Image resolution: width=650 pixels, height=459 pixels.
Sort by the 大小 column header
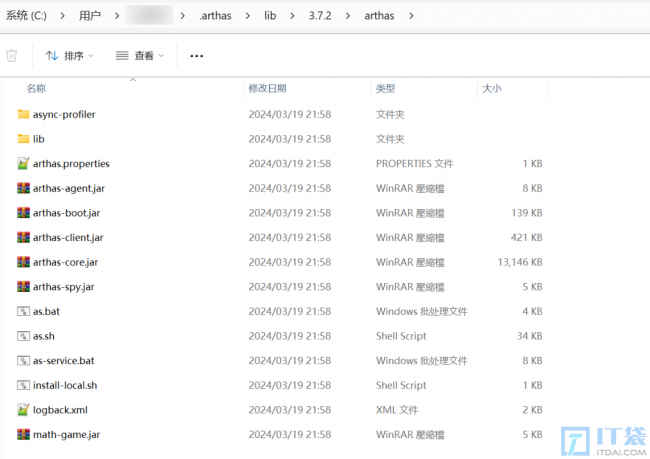[492, 88]
